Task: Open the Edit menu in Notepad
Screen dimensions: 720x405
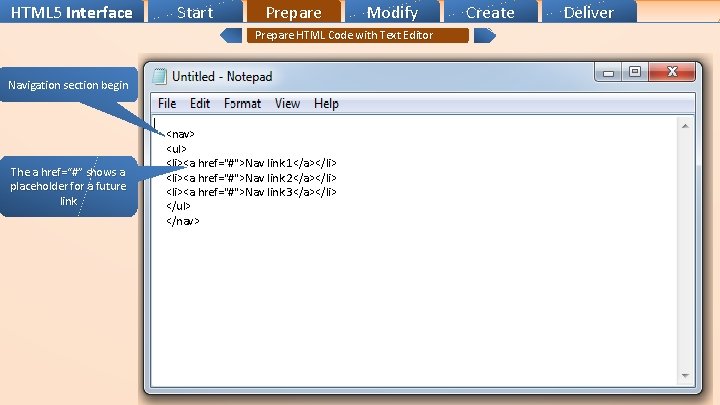Action: point(200,104)
